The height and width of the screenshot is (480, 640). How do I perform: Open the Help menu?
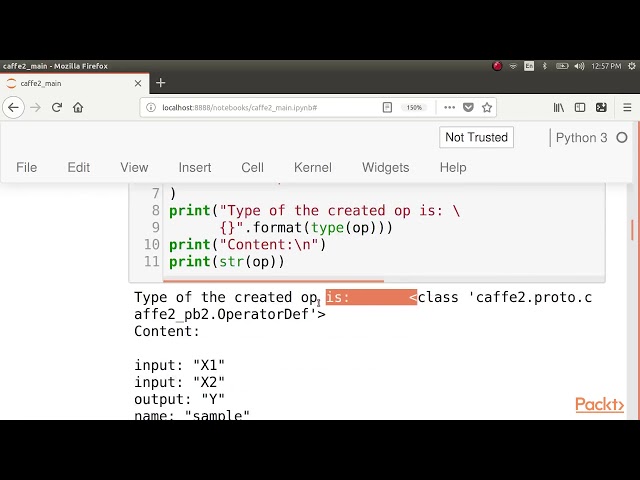click(x=453, y=167)
